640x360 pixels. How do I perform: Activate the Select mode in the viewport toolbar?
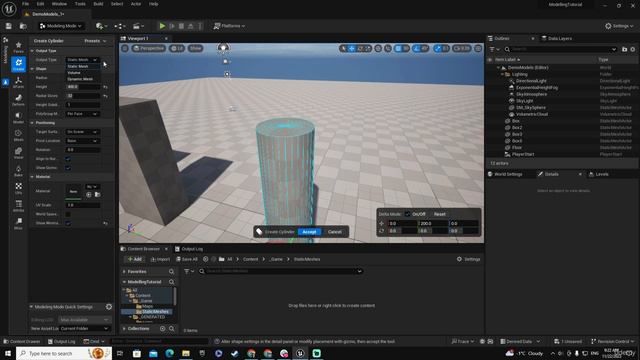[x=343, y=48]
